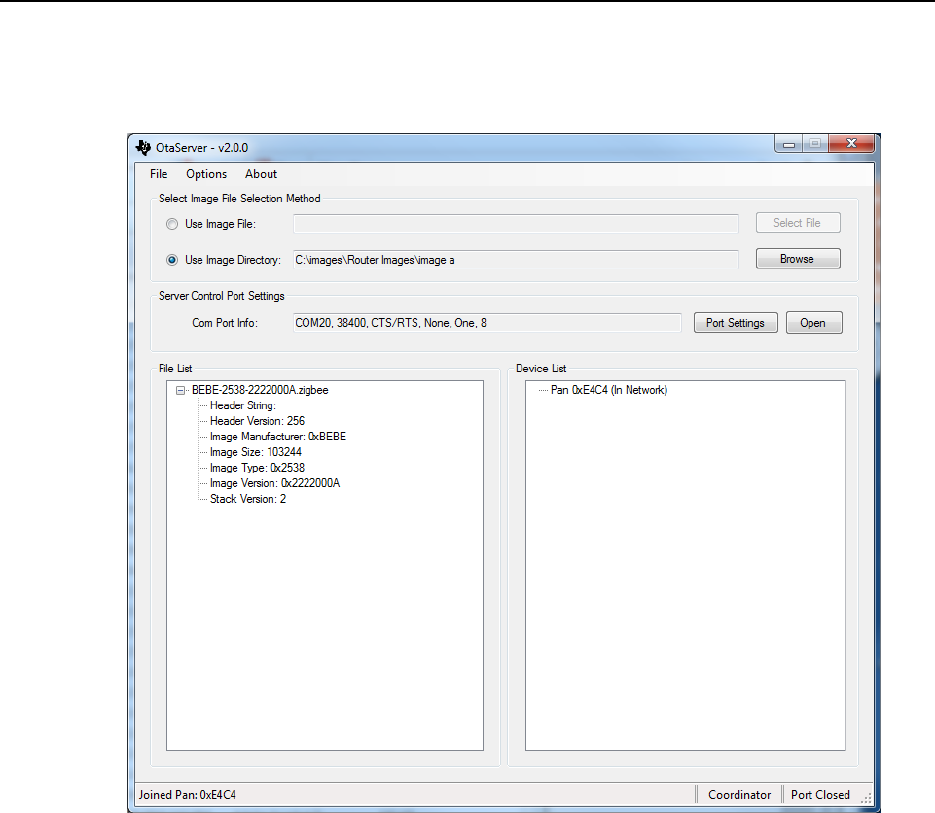Select Pan 0xE4C4 (In Network) device
Viewport: 935px width, 813px height.
[609, 390]
